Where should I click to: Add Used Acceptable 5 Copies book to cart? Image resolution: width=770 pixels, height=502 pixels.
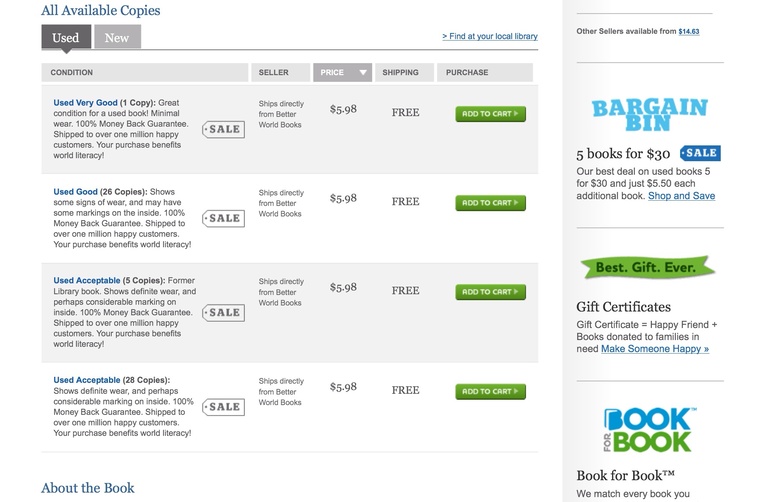coord(490,292)
